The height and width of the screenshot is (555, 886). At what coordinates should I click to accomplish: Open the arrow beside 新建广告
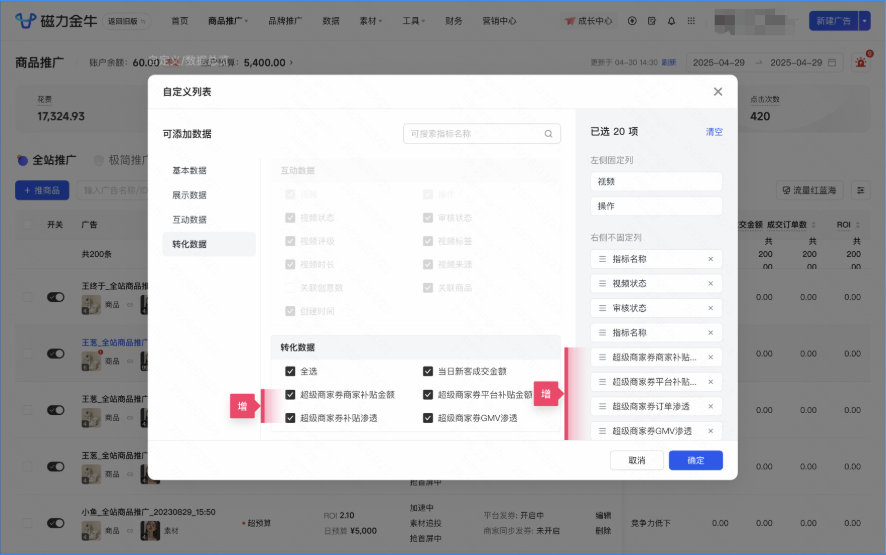pyautogui.click(x=865, y=21)
